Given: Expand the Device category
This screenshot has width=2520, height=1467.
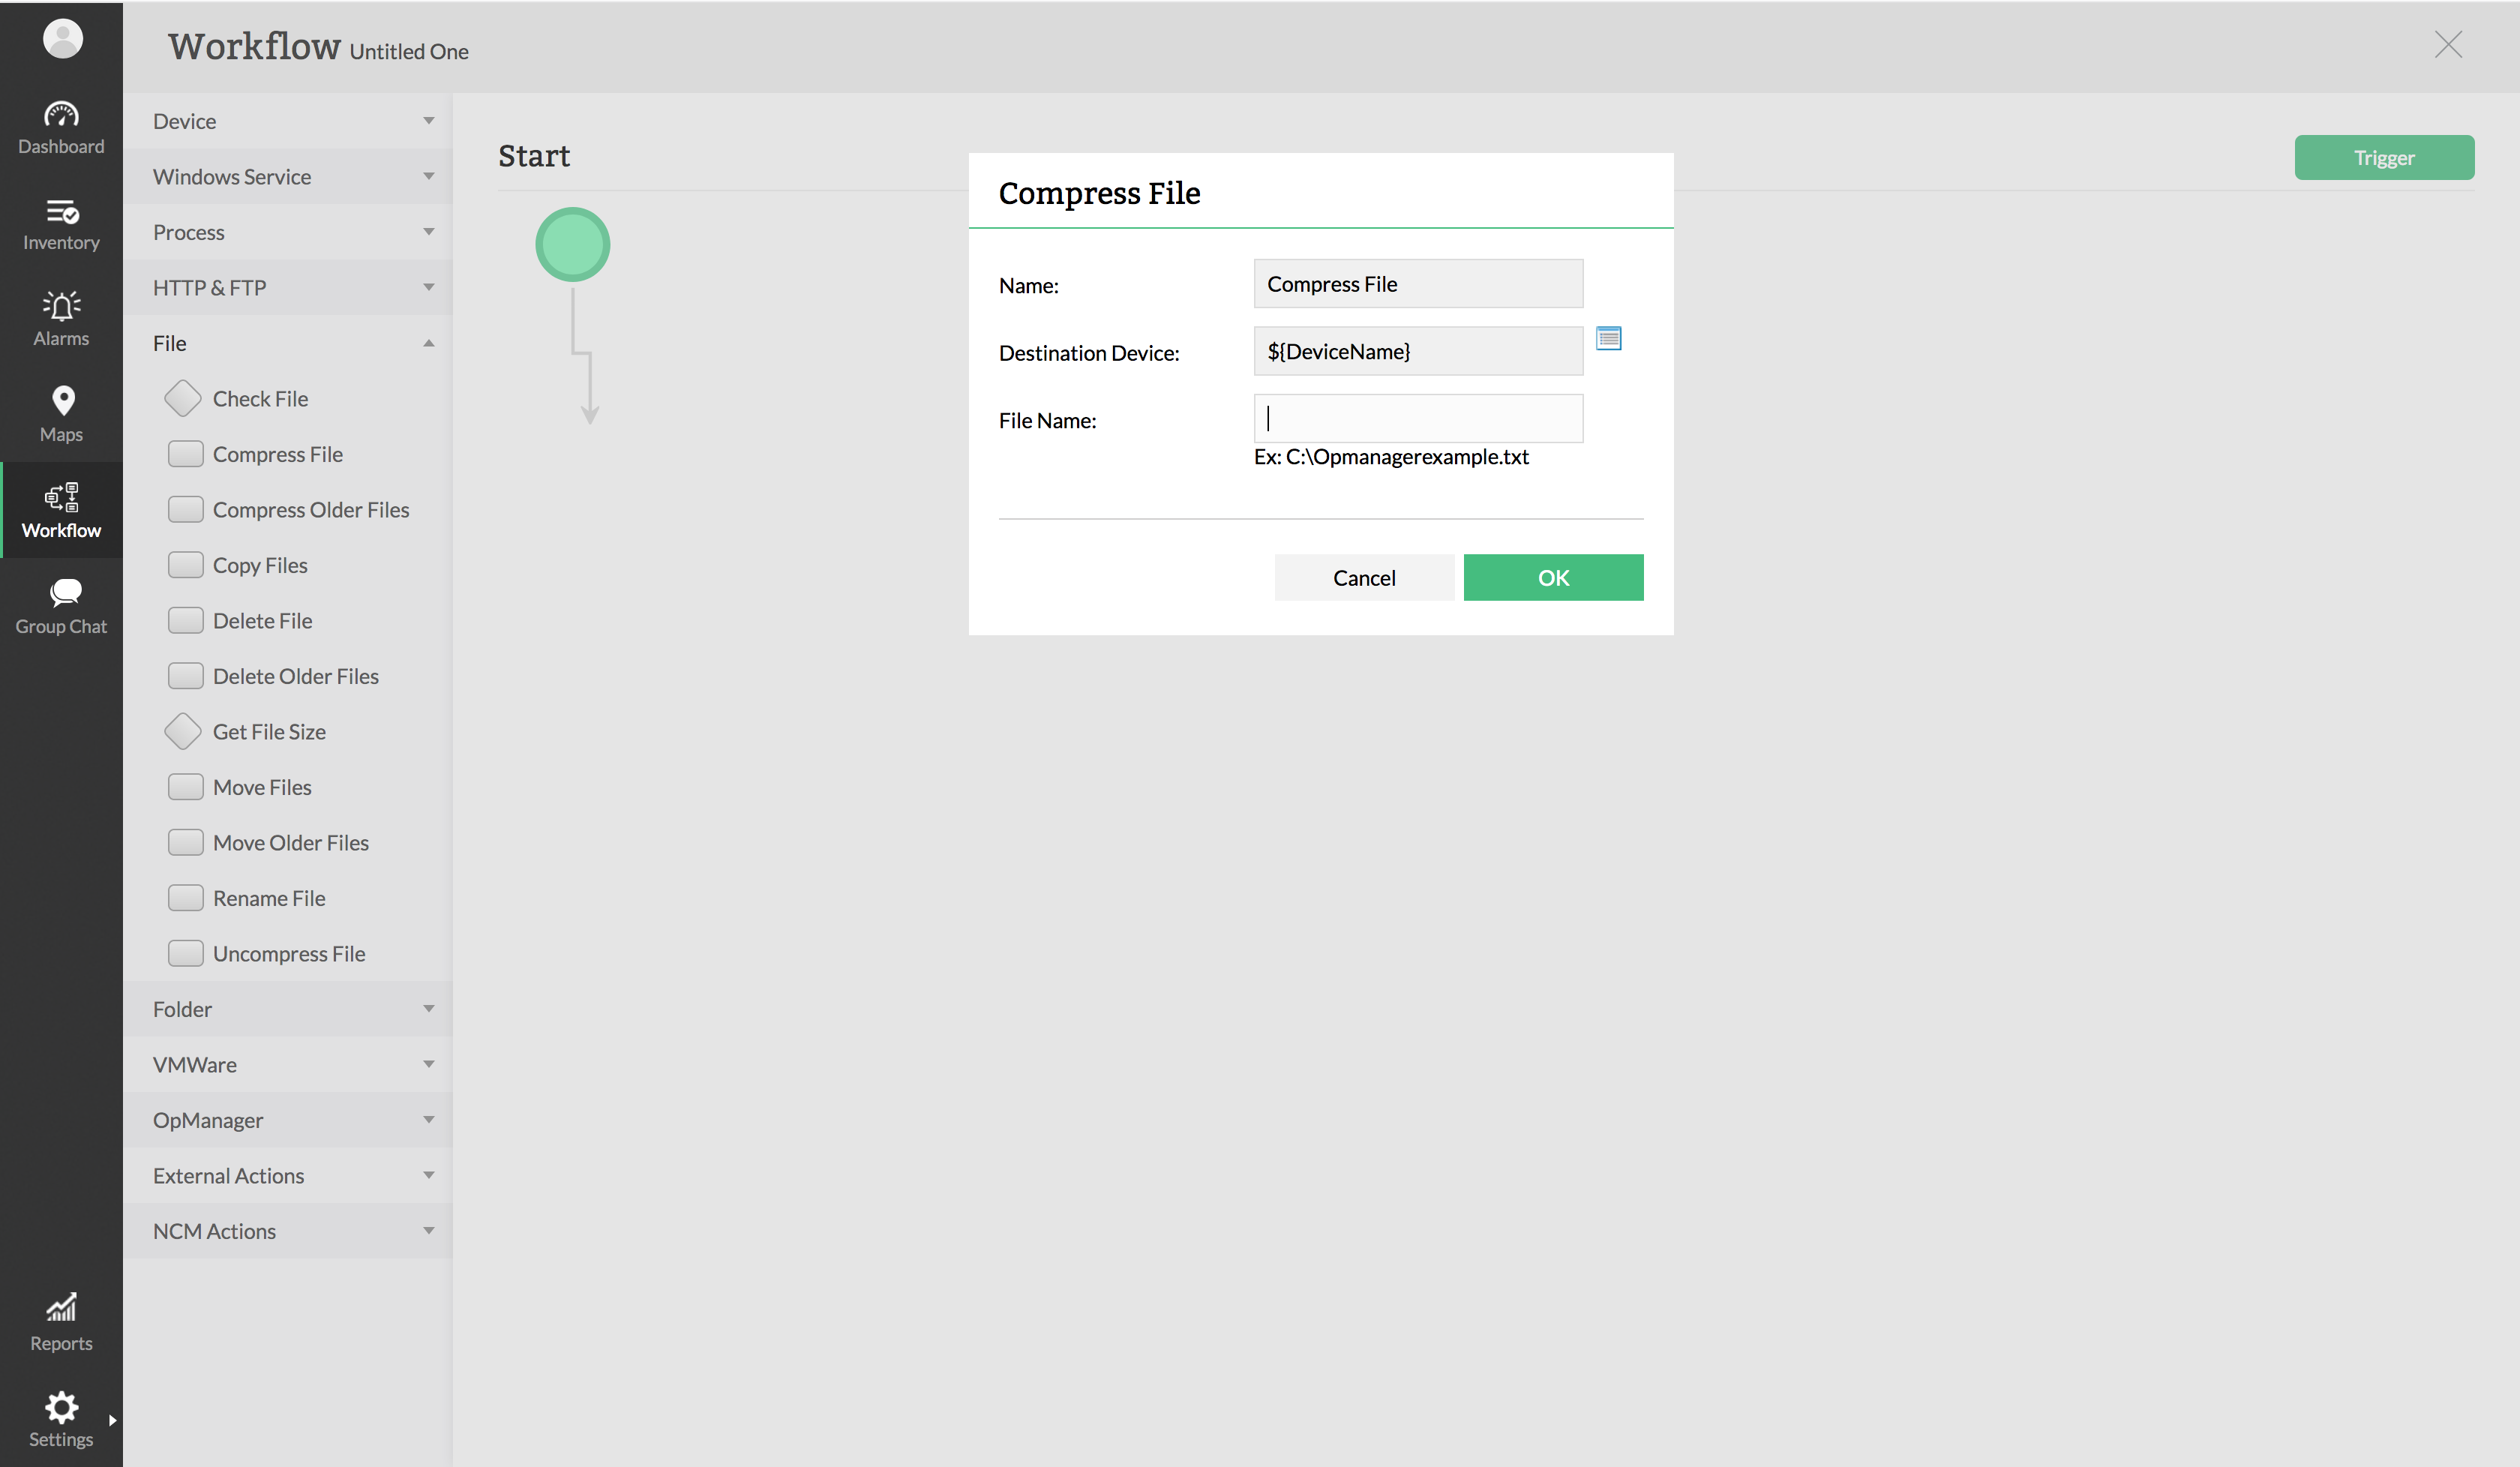Looking at the screenshot, I should pos(288,121).
